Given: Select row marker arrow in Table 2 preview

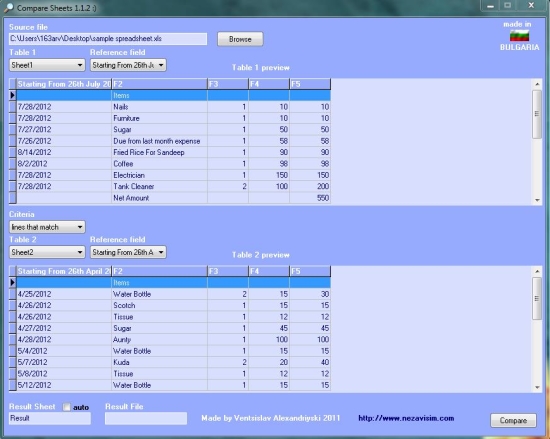Looking at the screenshot, I should pos(13,282).
